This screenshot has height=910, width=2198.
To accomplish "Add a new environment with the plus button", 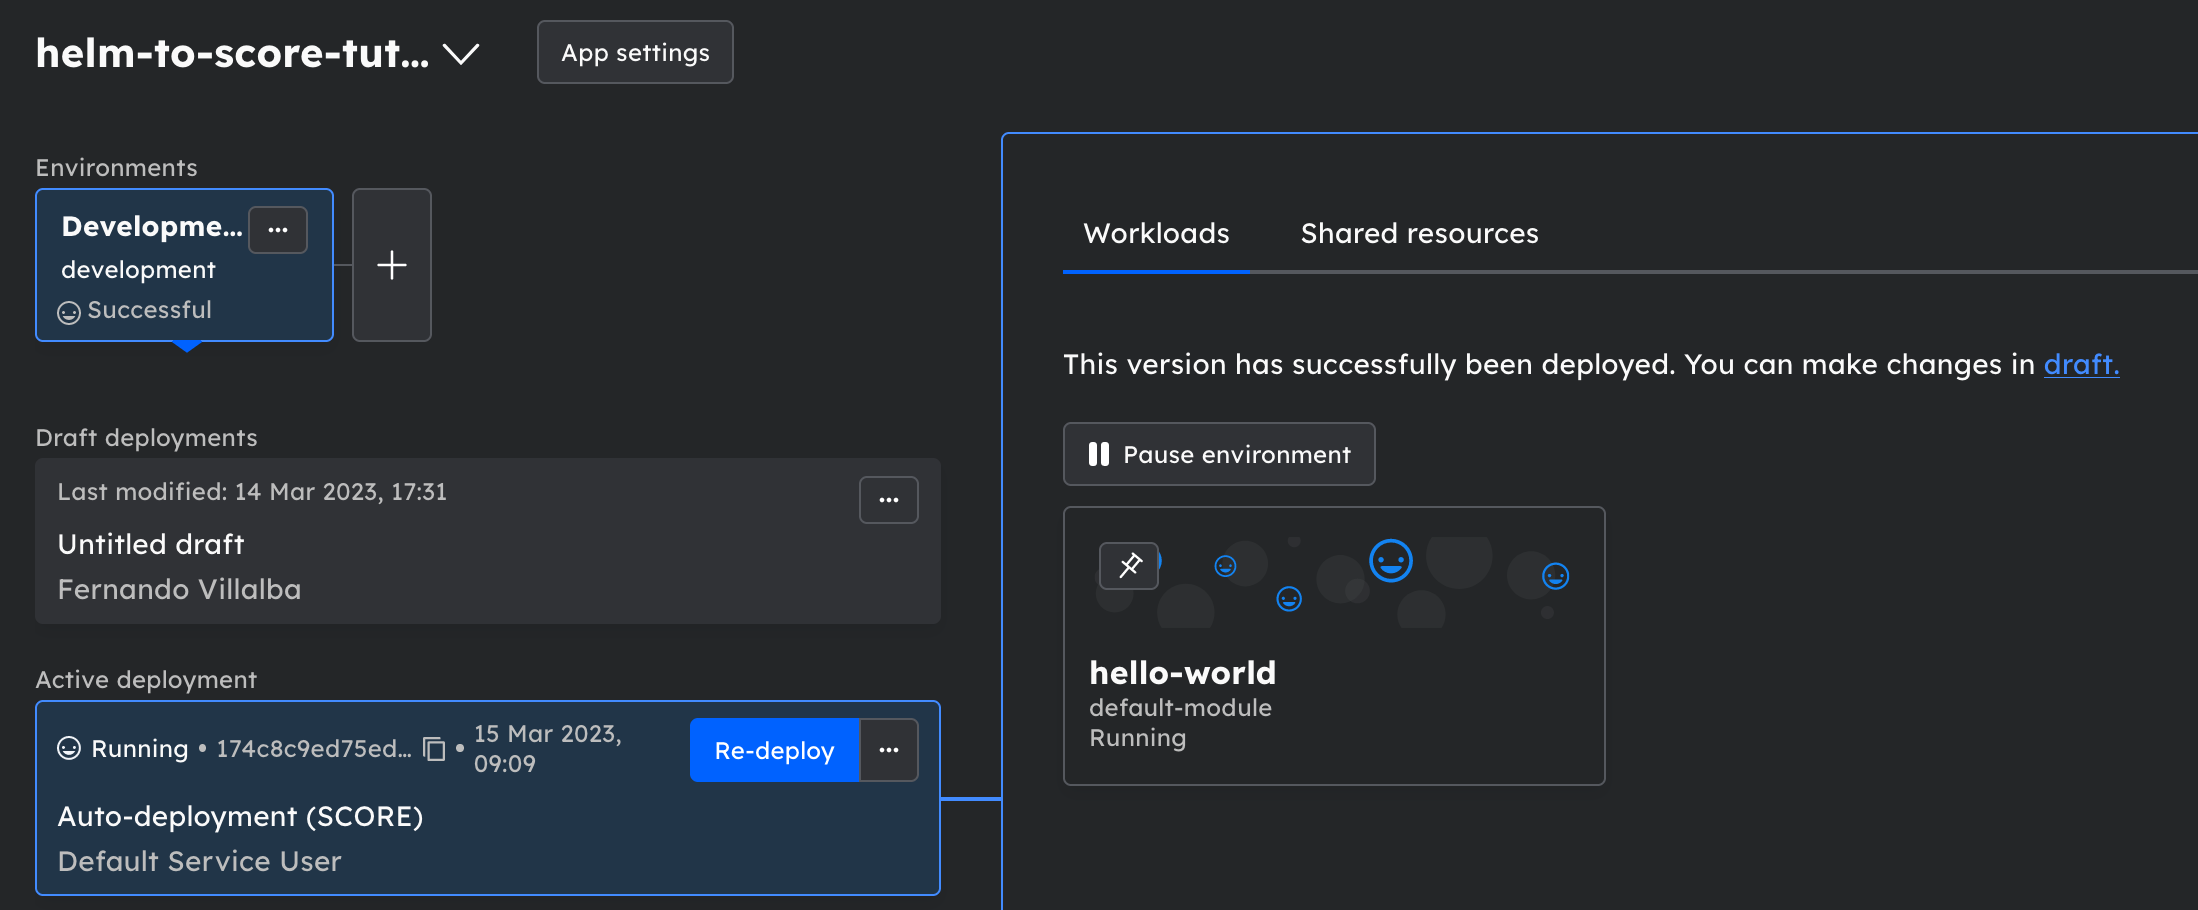I will point(392,265).
